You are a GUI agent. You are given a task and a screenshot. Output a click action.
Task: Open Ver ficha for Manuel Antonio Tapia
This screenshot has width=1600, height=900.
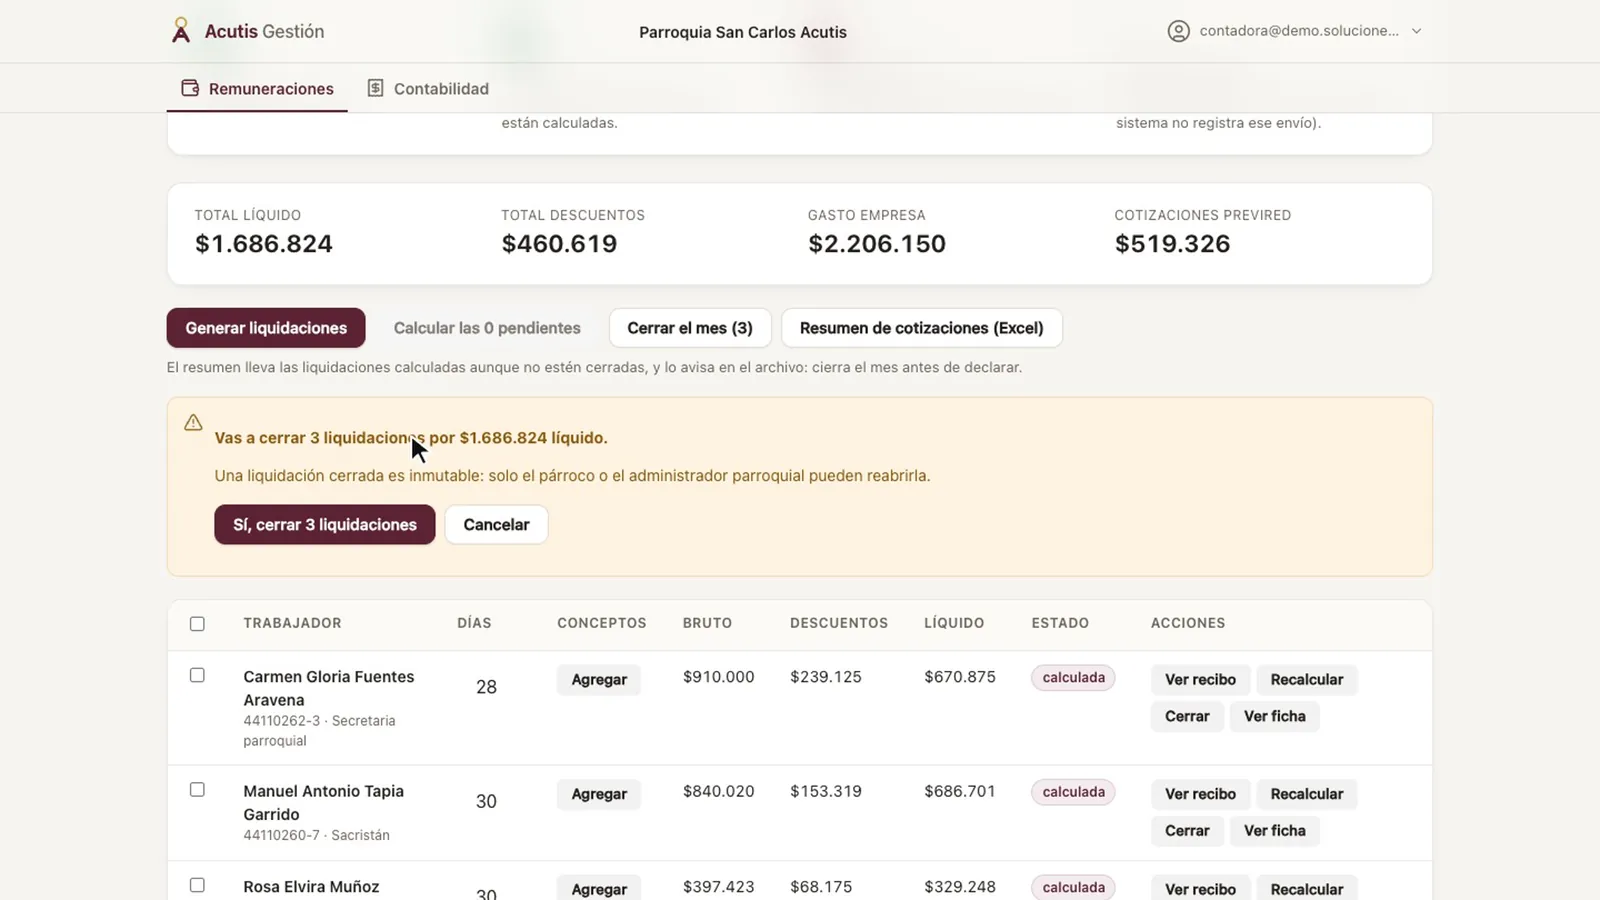[x=1275, y=831]
